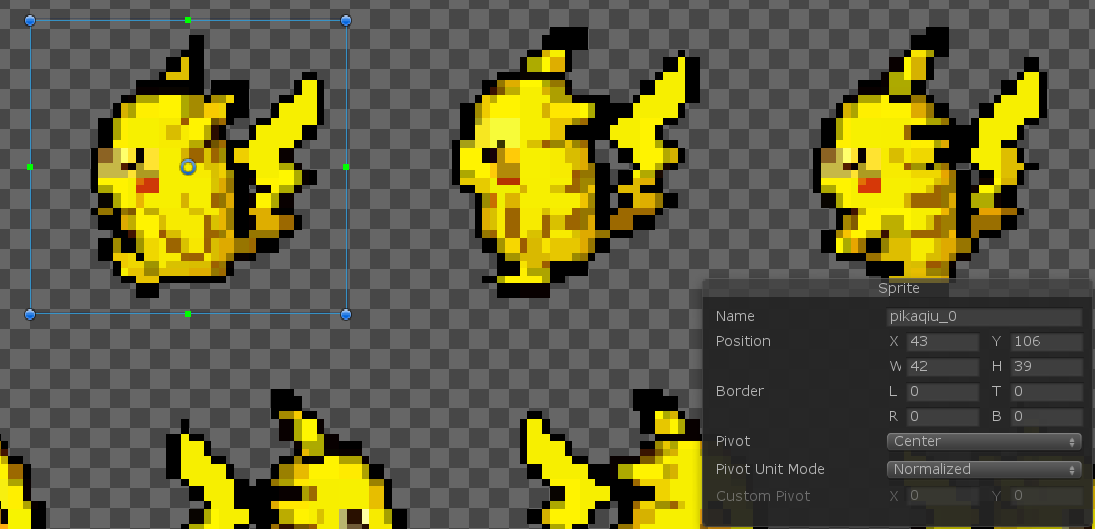Edit the sprite Name field pikaqiu_0
The image size is (1095, 529).
pos(984,316)
